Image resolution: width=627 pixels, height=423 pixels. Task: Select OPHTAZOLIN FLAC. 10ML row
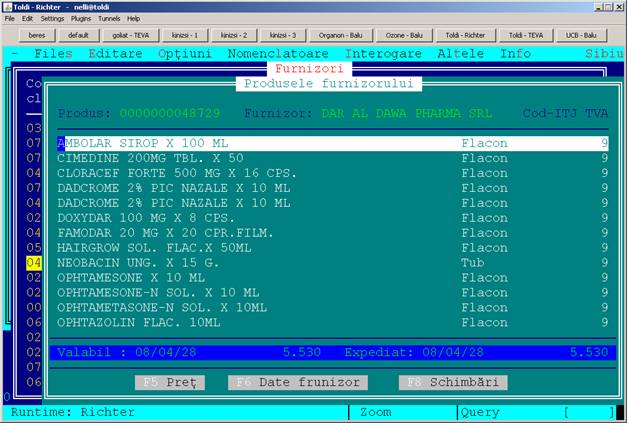(333, 323)
